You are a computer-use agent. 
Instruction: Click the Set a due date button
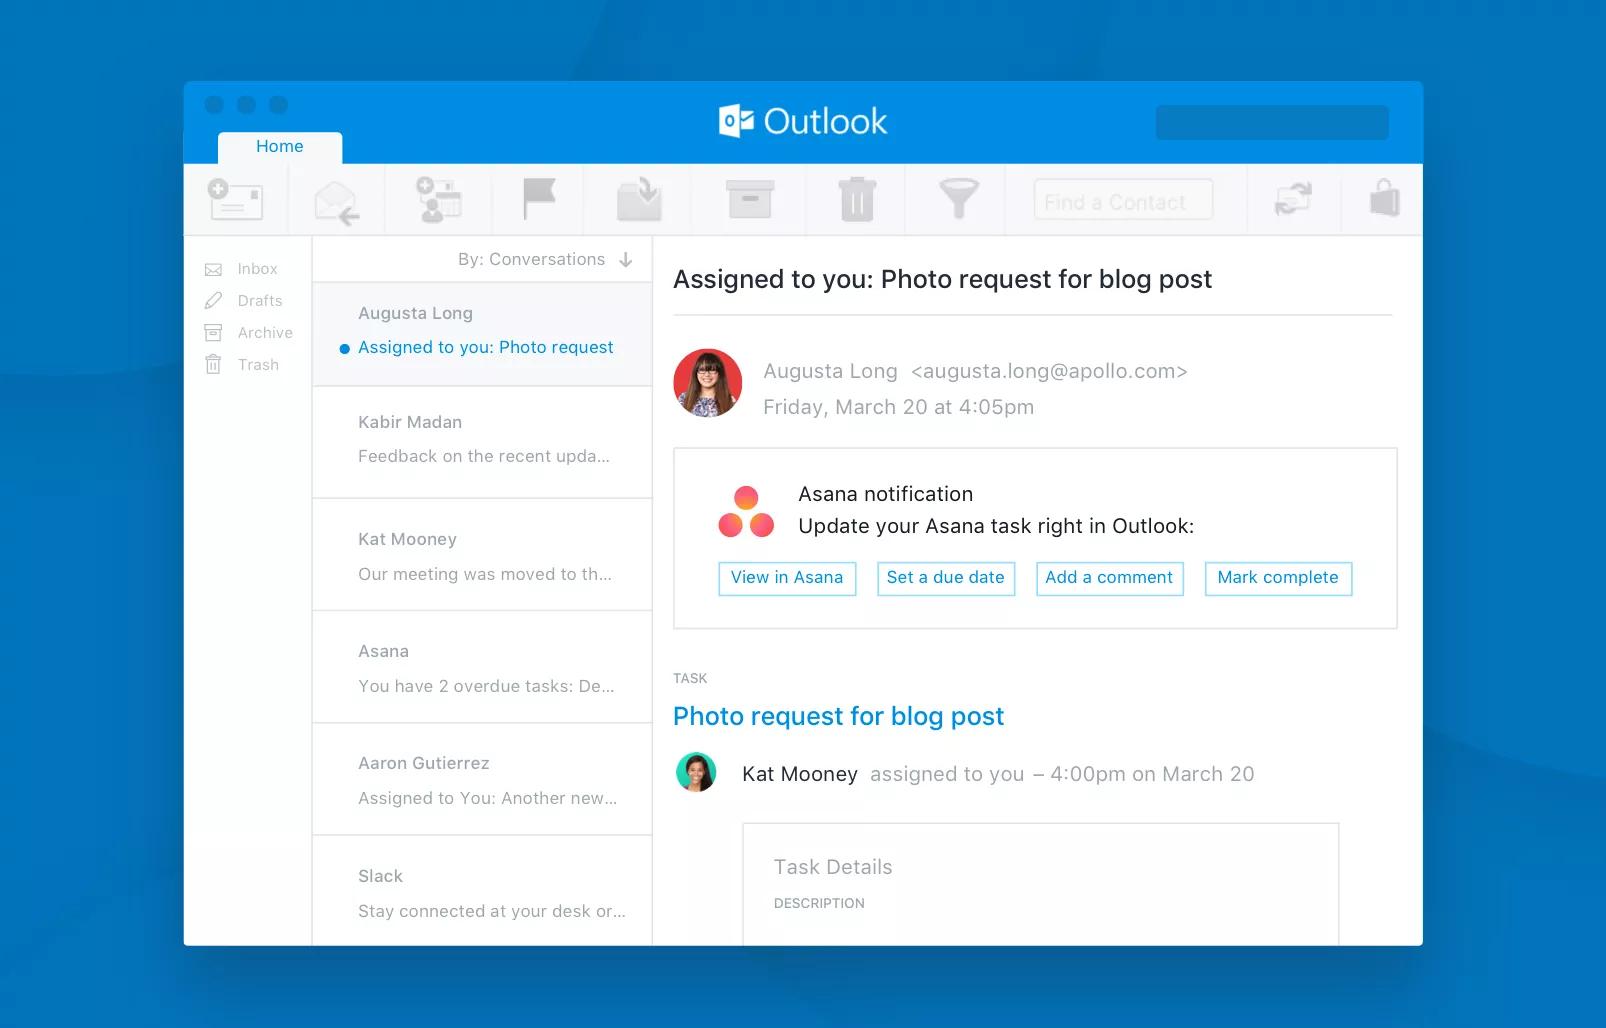point(945,578)
